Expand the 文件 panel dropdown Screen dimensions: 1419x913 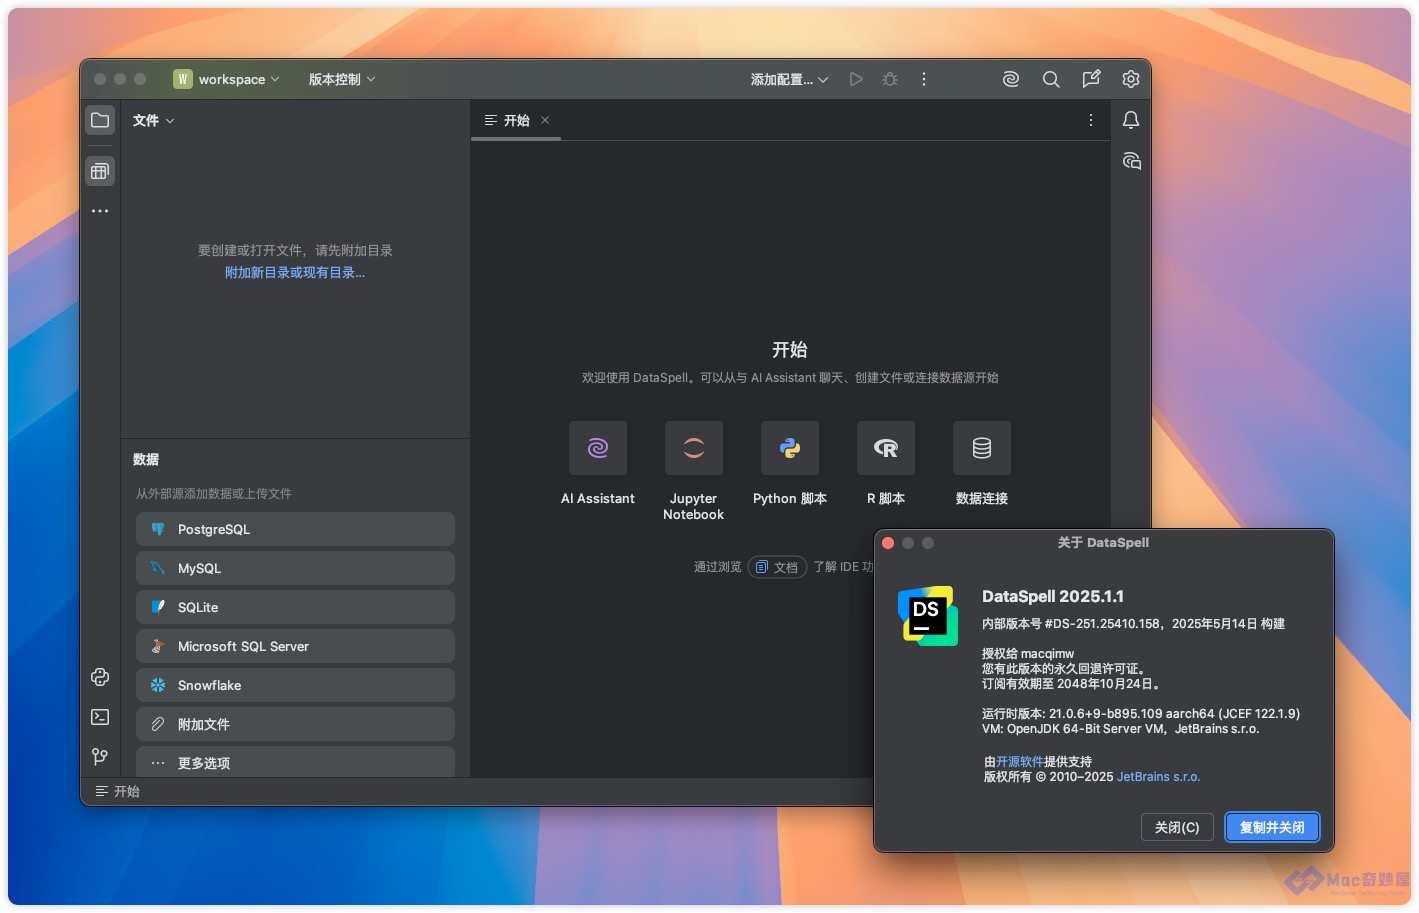[154, 120]
